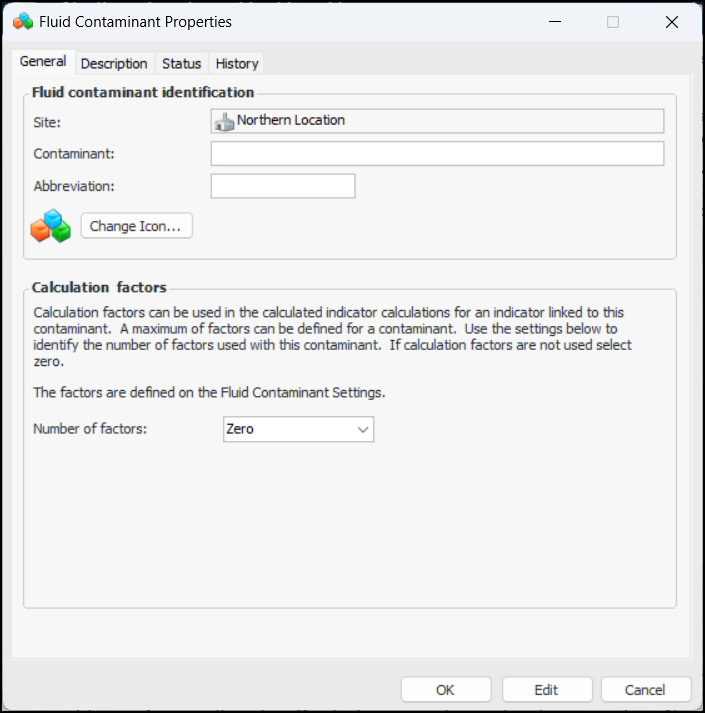This screenshot has height=713, width=705.
Task: Click the colored cubes icon in title bar
Action: pyautogui.click(x=23, y=21)
